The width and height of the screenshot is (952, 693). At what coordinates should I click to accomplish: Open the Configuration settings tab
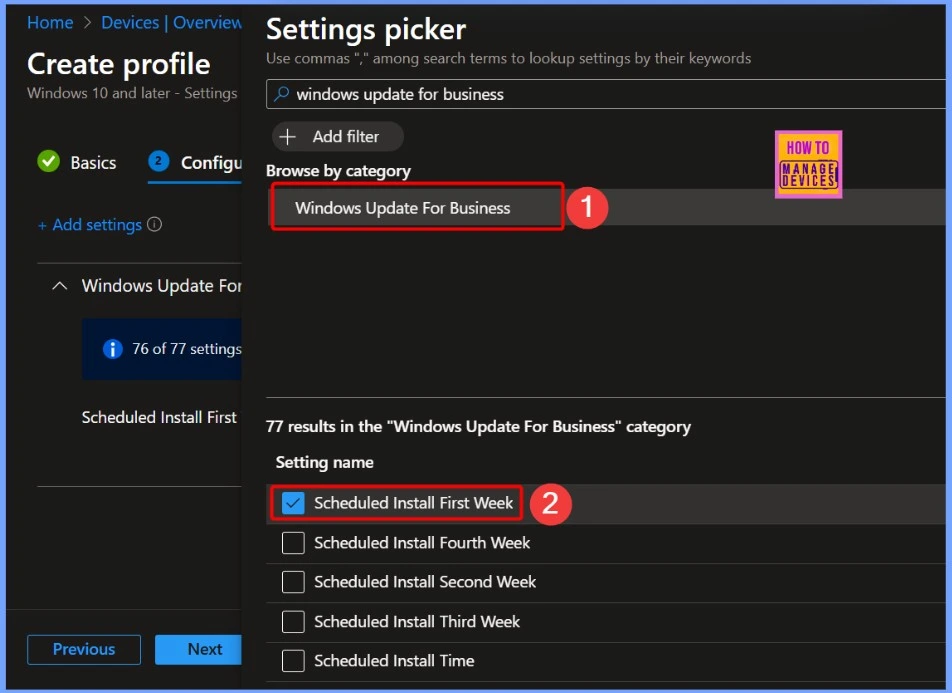[x=195, y=163]
